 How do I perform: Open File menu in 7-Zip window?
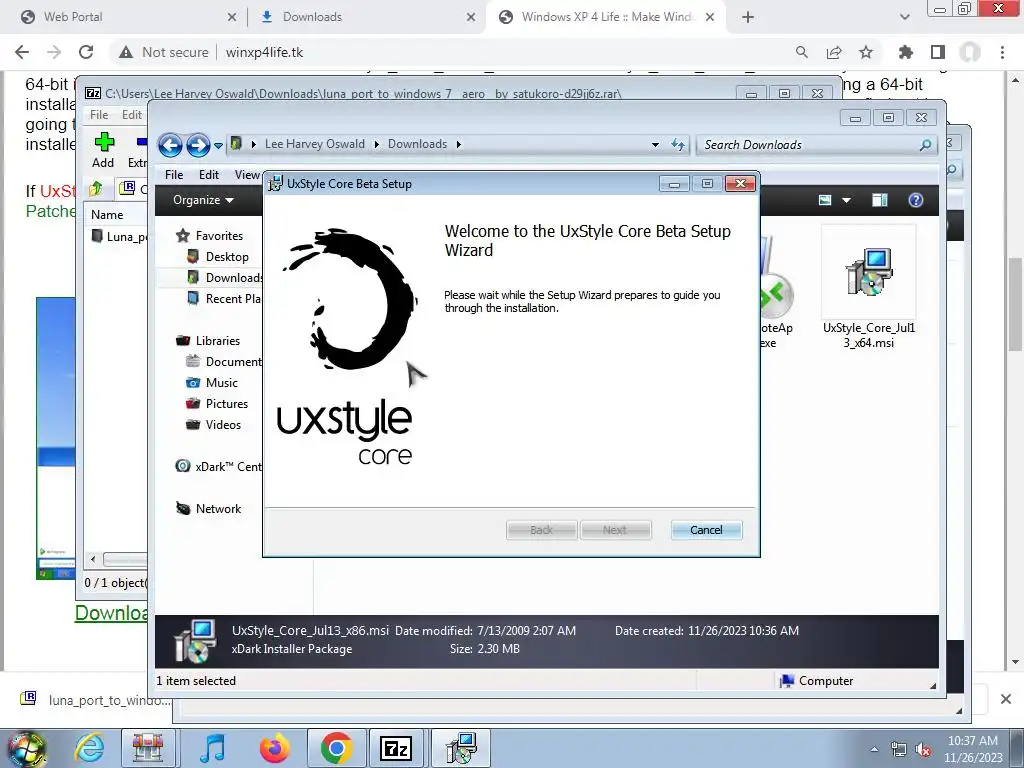pyautogui.click(x=99, y=114)
